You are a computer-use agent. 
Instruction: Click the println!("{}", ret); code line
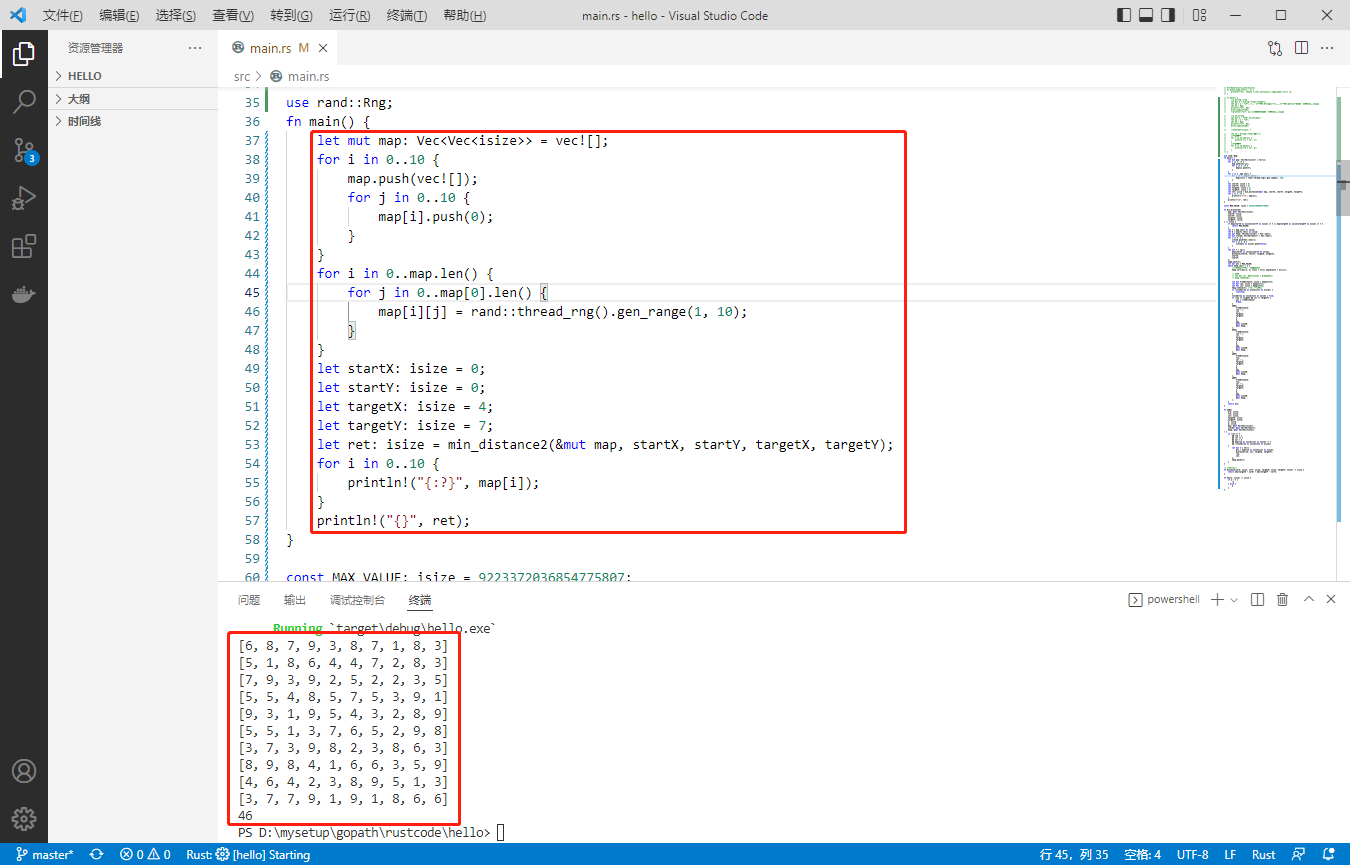coord(393,520)
